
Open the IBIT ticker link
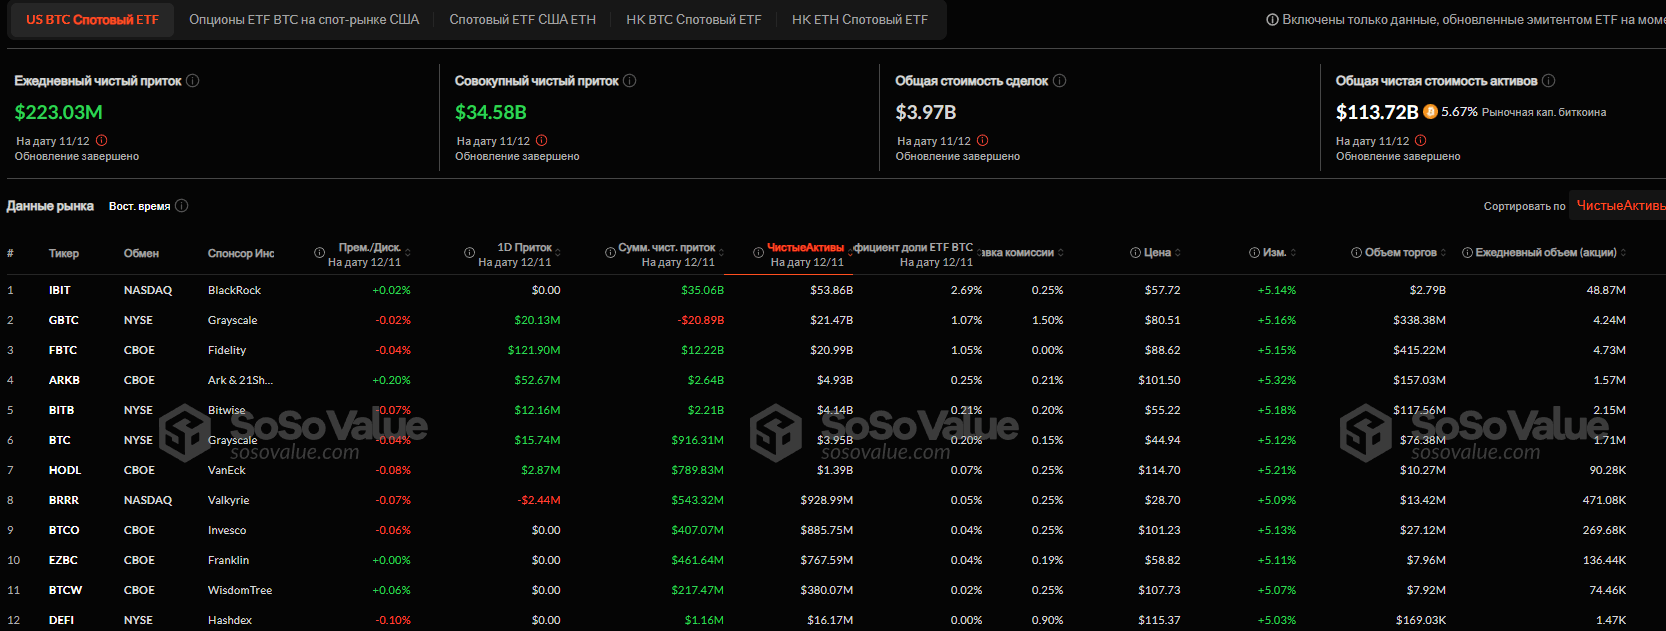click(60, 290)
